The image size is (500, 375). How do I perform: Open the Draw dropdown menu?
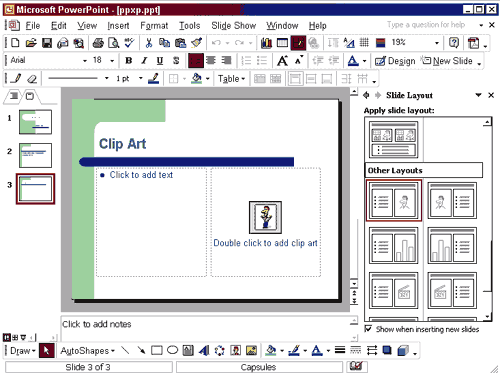click(x=22, y=351)
